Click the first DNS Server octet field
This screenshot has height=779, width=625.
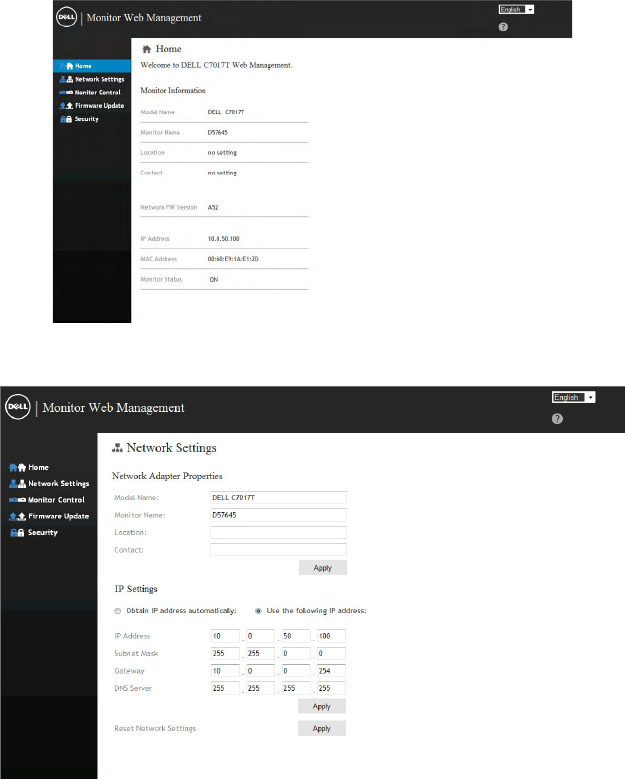tap(226, 689)
